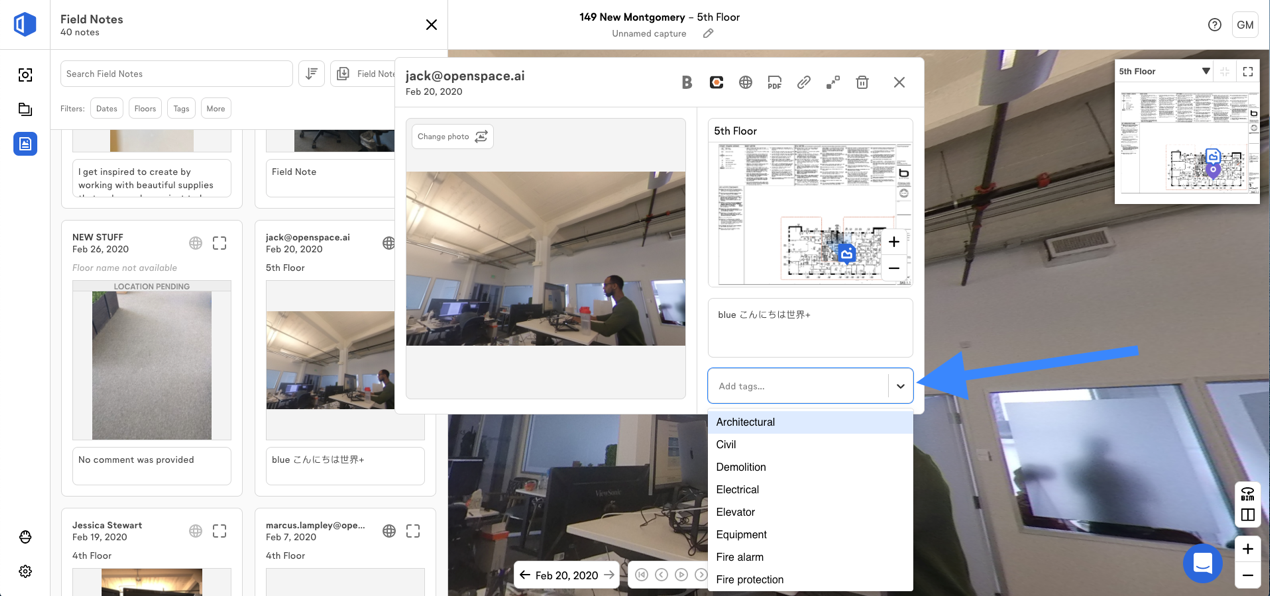Click the Search Field Notes box

176,74
